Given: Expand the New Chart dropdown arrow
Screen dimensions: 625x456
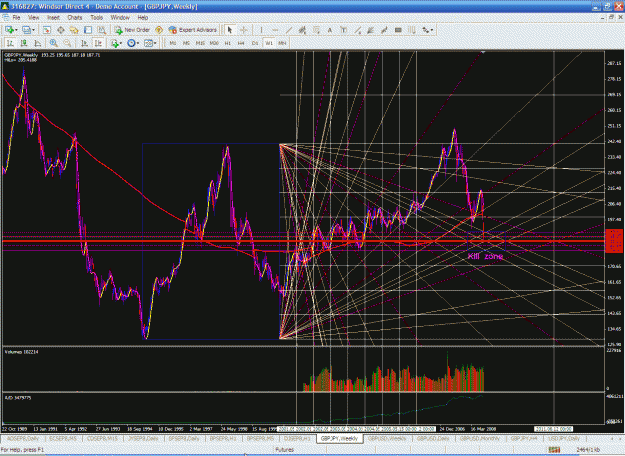Looking at the screenshot, I should click(16, 30).
